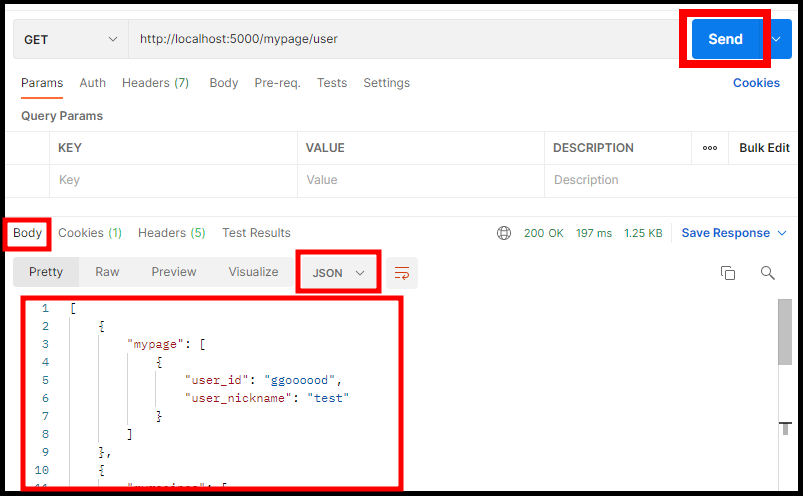Click the "test" value in response
Image resolution: width=803 pixels, height=496 pixels.
(328, 398)
